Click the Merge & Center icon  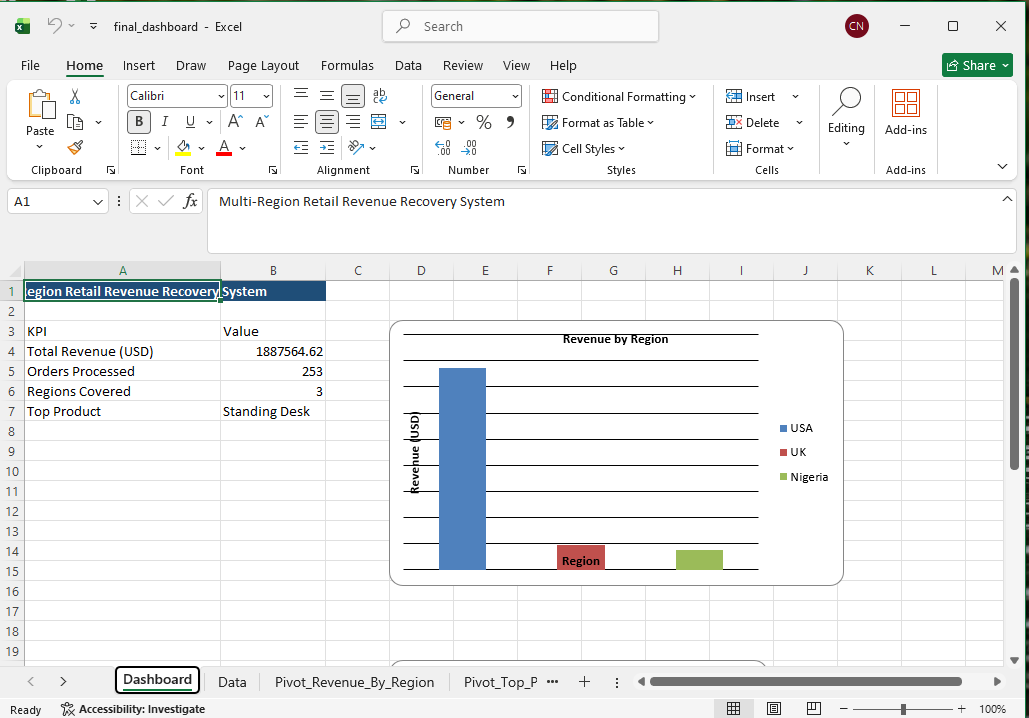click(379, 121)
